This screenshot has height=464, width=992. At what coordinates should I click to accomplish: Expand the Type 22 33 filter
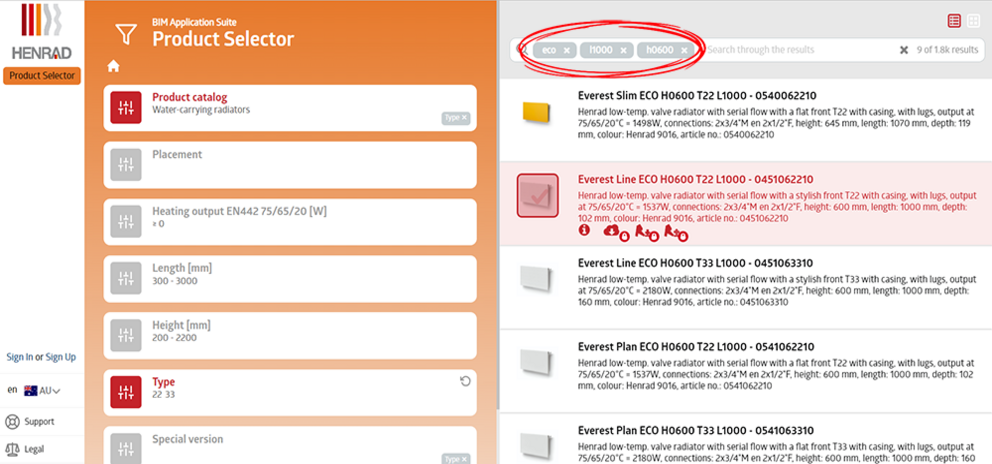(290, 392)
